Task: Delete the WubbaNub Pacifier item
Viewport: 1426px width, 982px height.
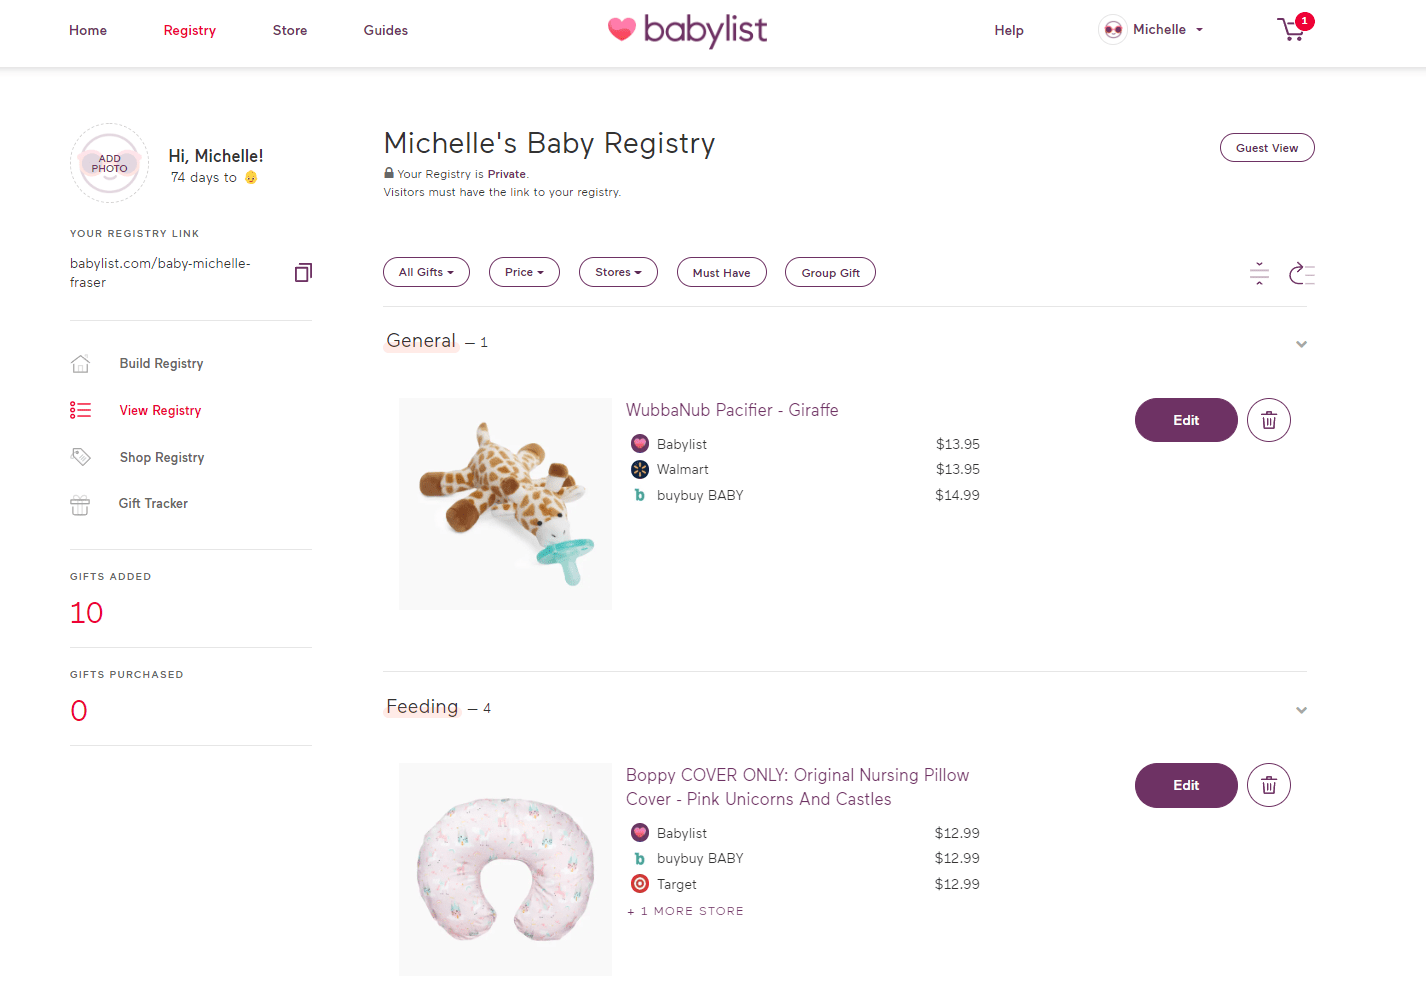Action: [1268, 420]
